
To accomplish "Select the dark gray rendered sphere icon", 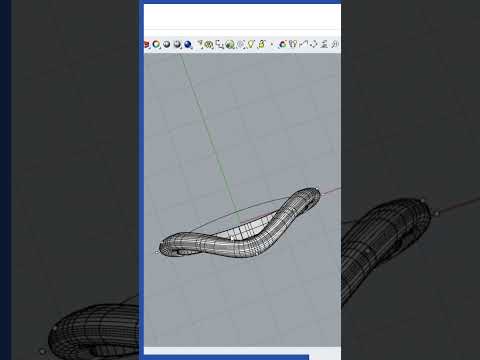I will 178,44.
